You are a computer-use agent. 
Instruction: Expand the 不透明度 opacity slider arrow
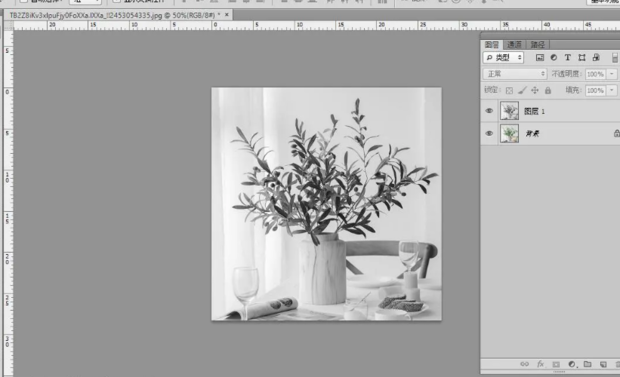[x=612, y=74]
